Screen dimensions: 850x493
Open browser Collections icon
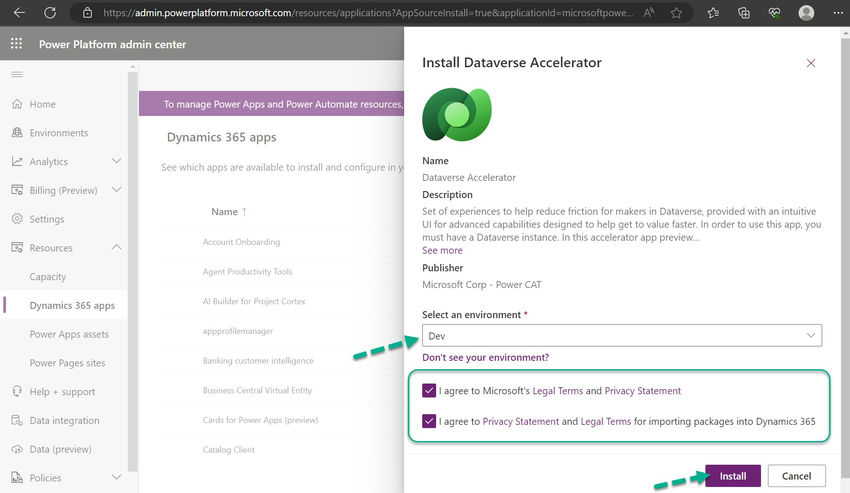click(x=744, y=12)
